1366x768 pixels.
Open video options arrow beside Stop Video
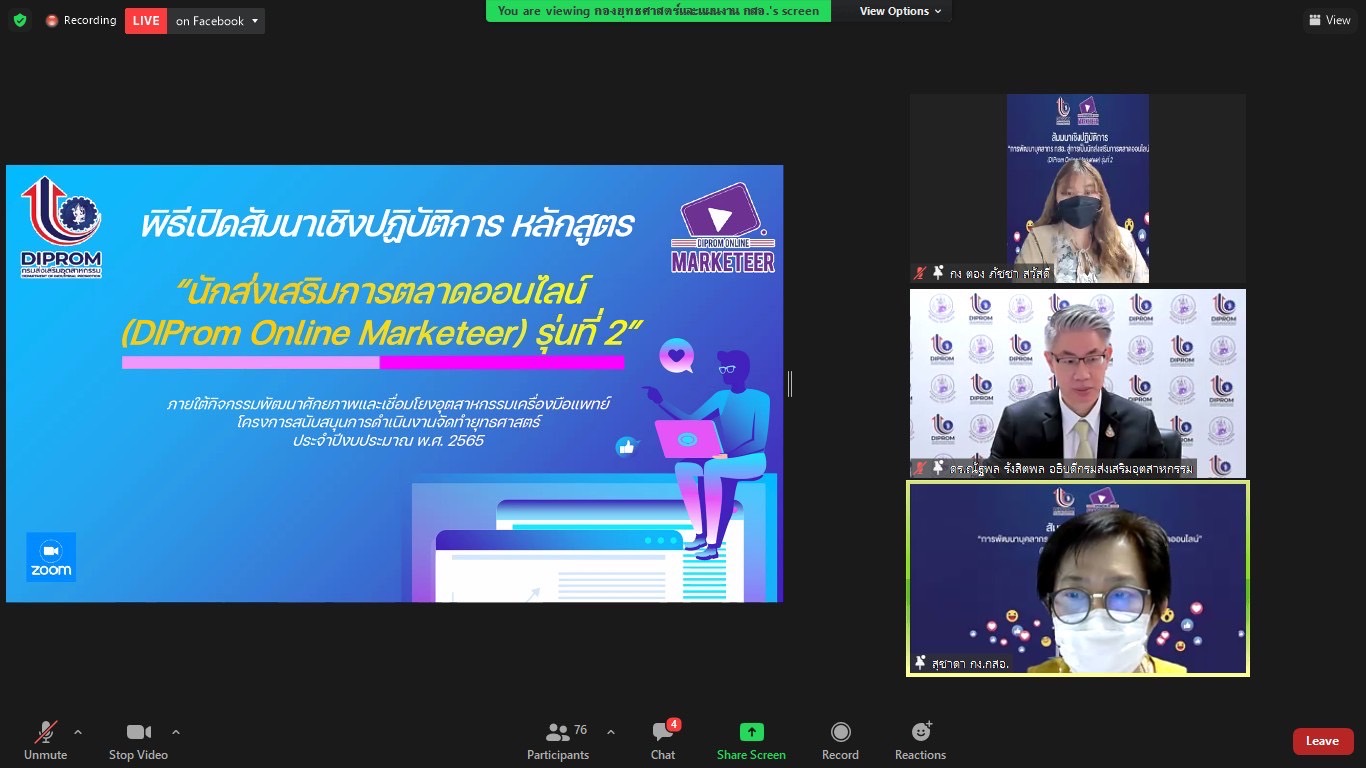176,732
